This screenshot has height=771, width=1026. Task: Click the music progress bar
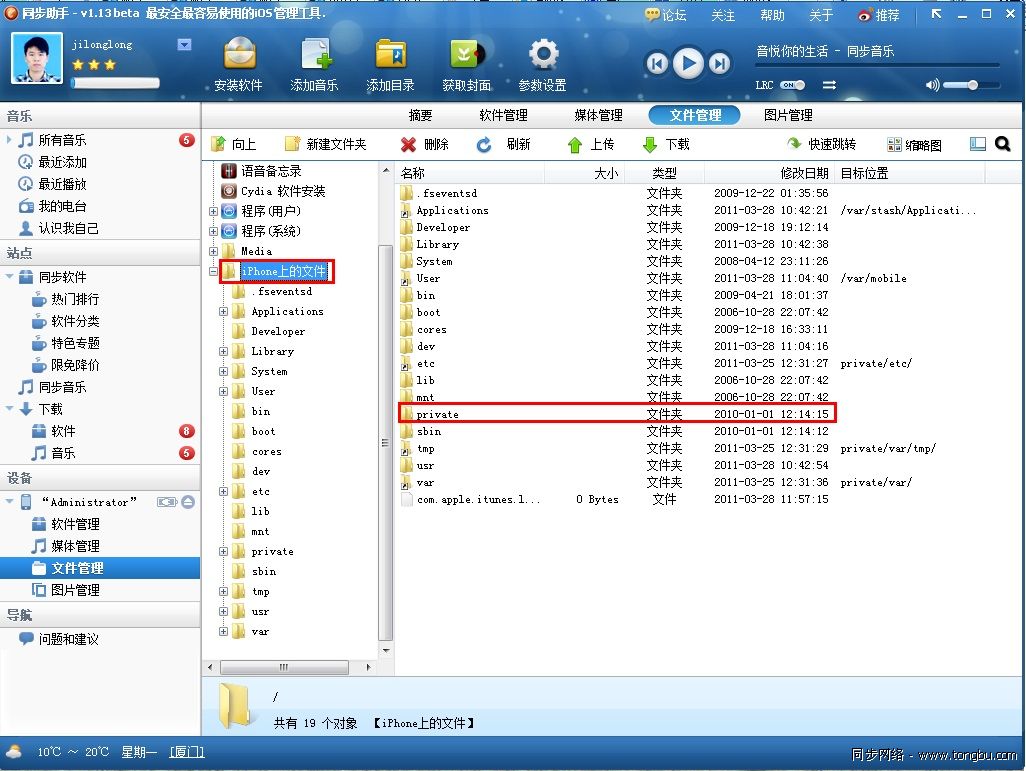pyautogui.click(x=877, y=65)
